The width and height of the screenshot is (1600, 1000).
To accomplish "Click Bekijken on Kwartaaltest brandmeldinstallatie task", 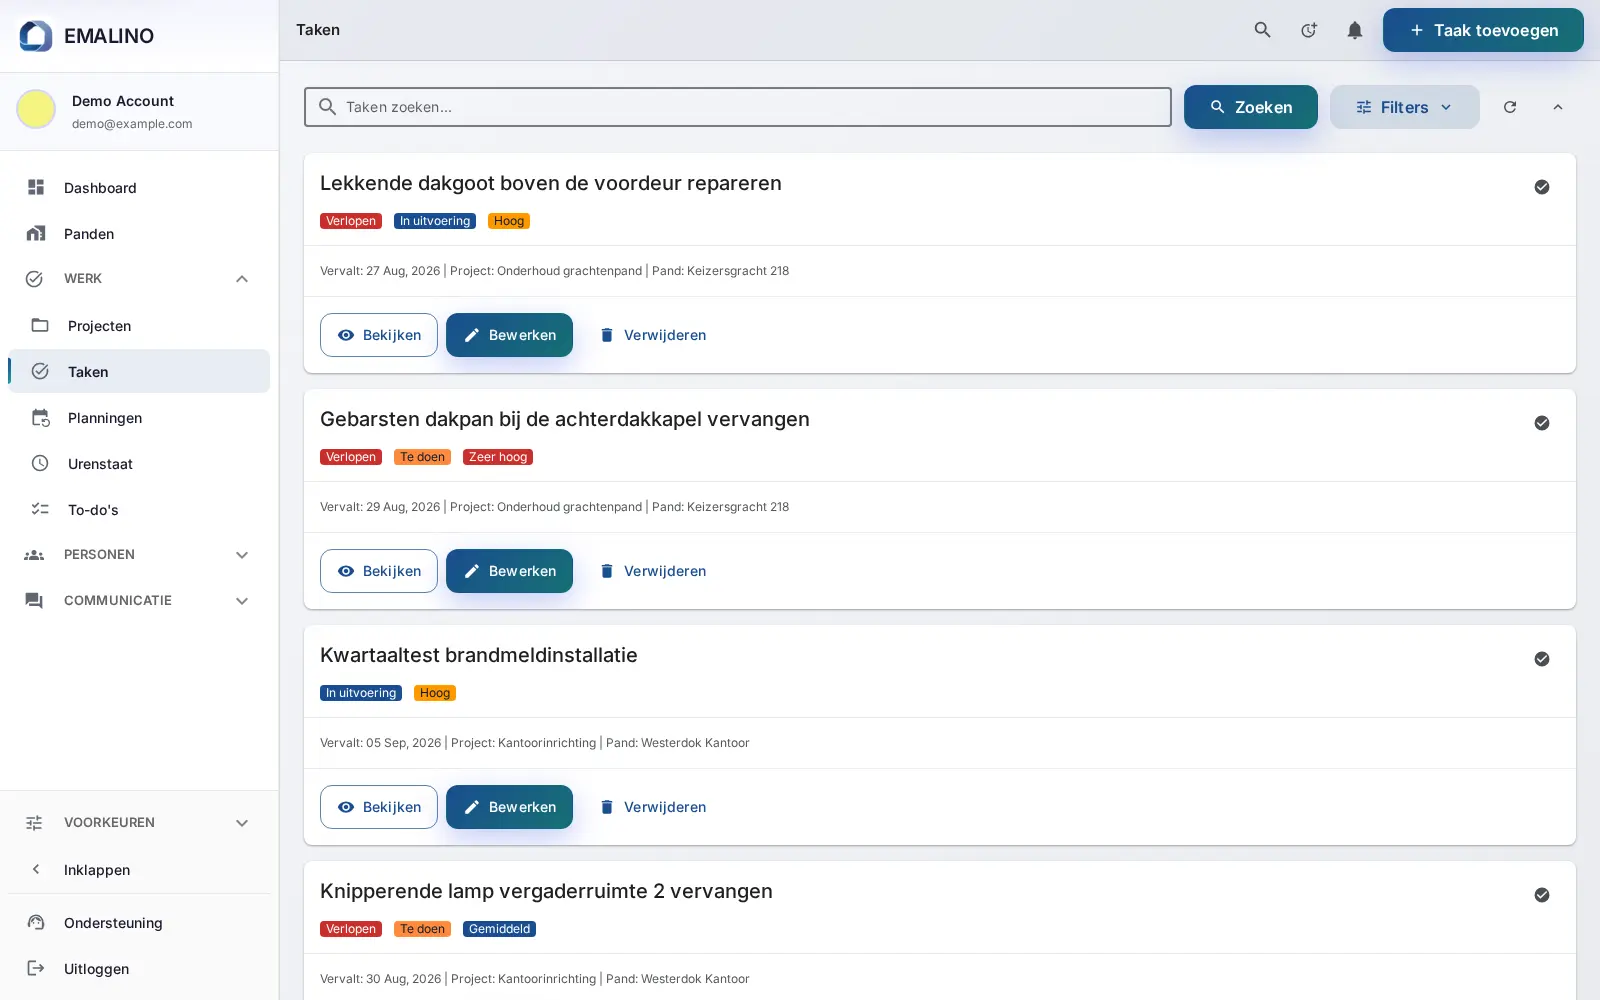I will click(x=379, y=807).
